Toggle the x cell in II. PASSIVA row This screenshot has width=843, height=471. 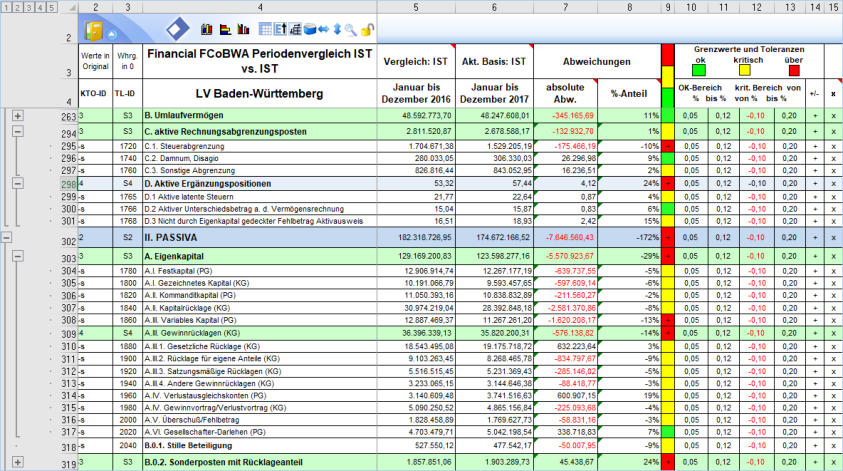click(832, 240)
